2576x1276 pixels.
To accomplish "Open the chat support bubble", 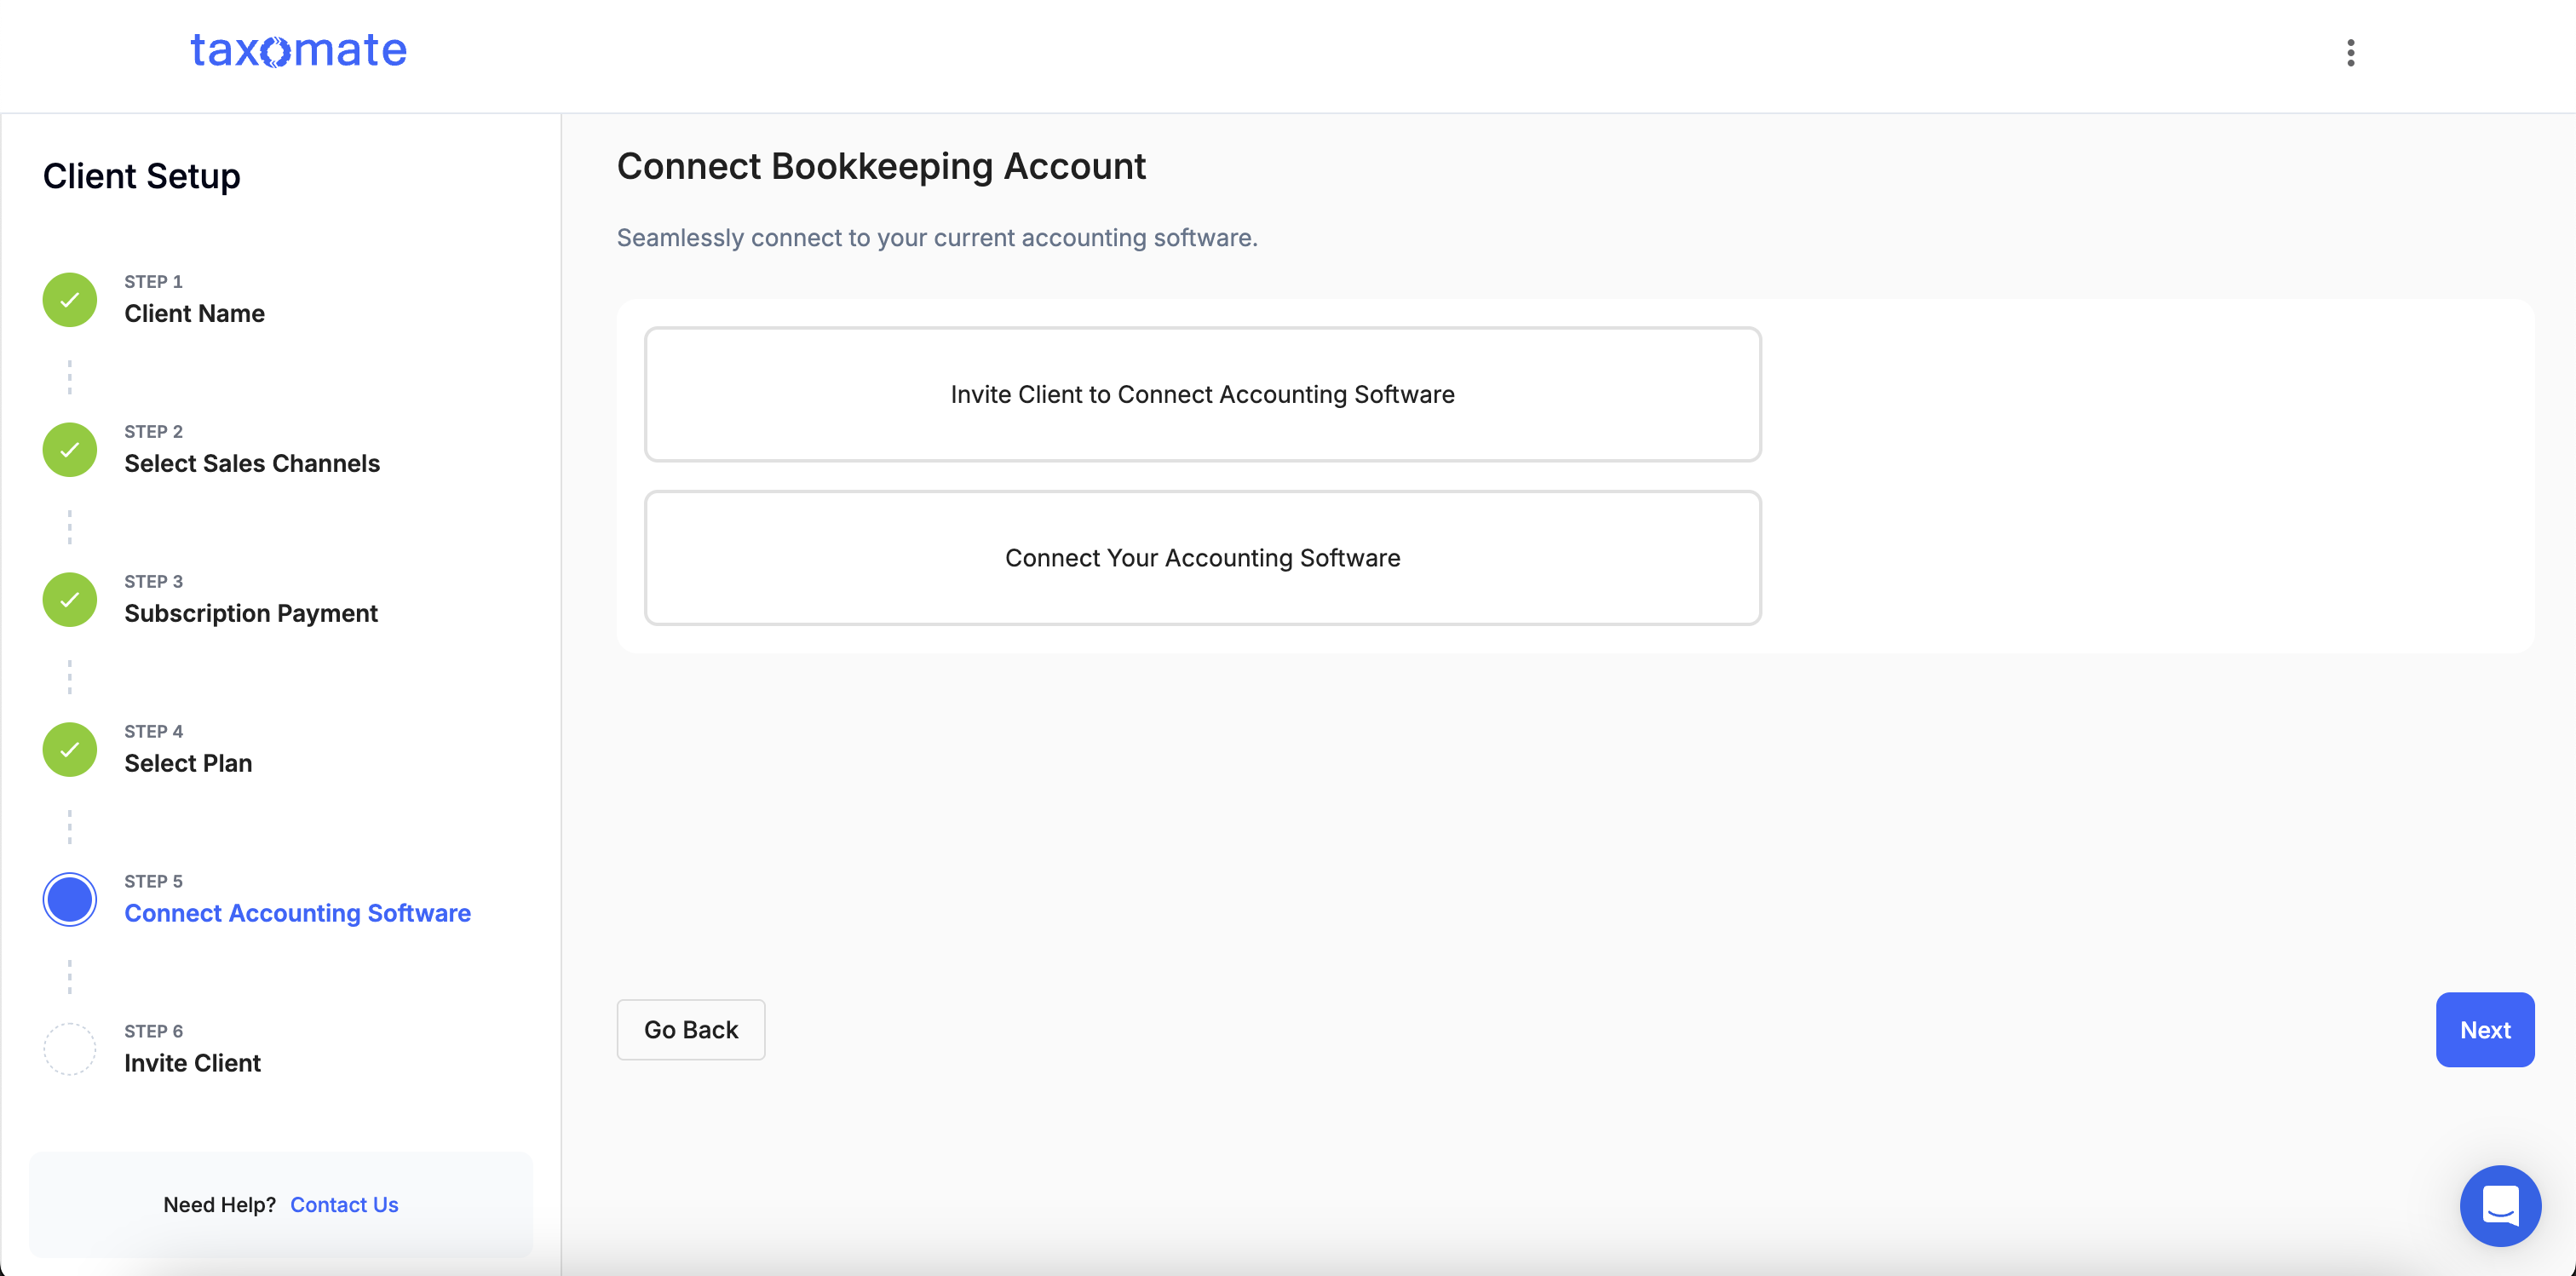I will [x=2500, y=1205].
